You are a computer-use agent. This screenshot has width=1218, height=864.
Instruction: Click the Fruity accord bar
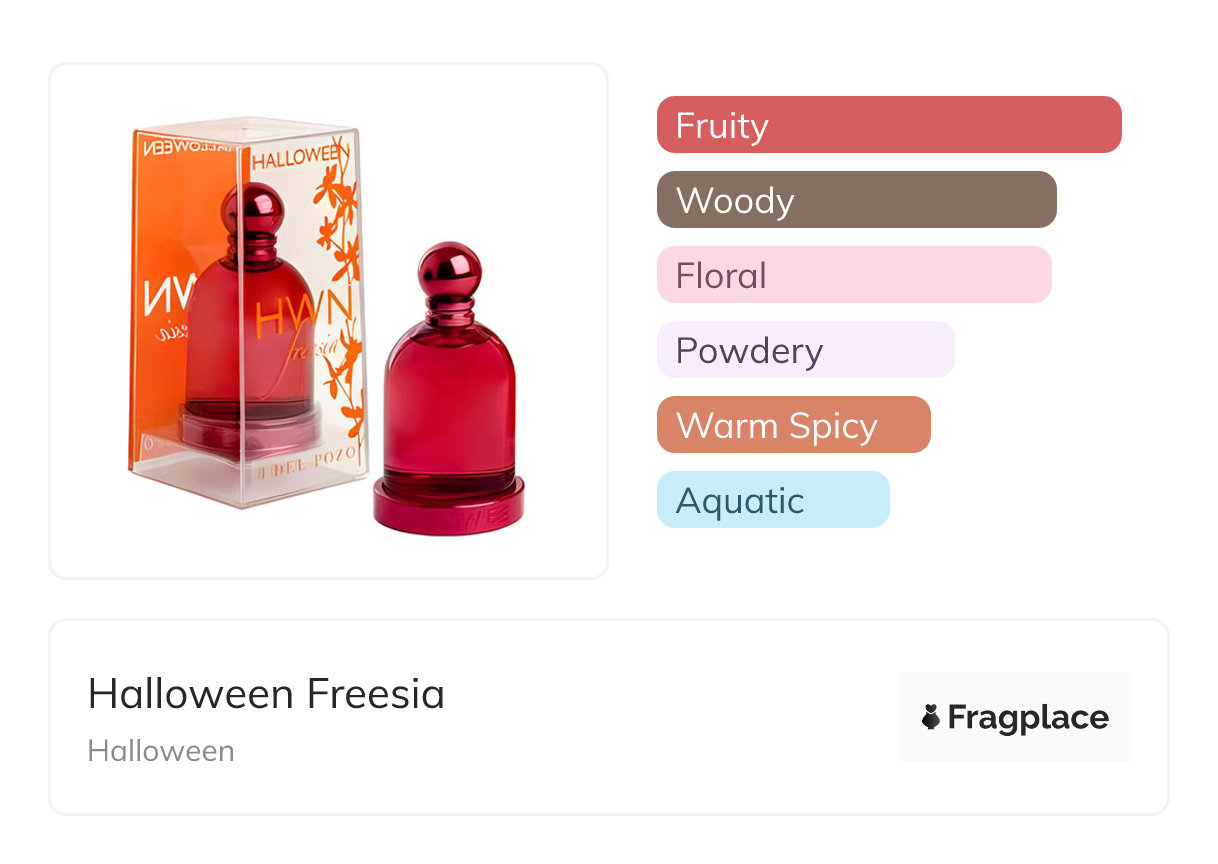888,125
